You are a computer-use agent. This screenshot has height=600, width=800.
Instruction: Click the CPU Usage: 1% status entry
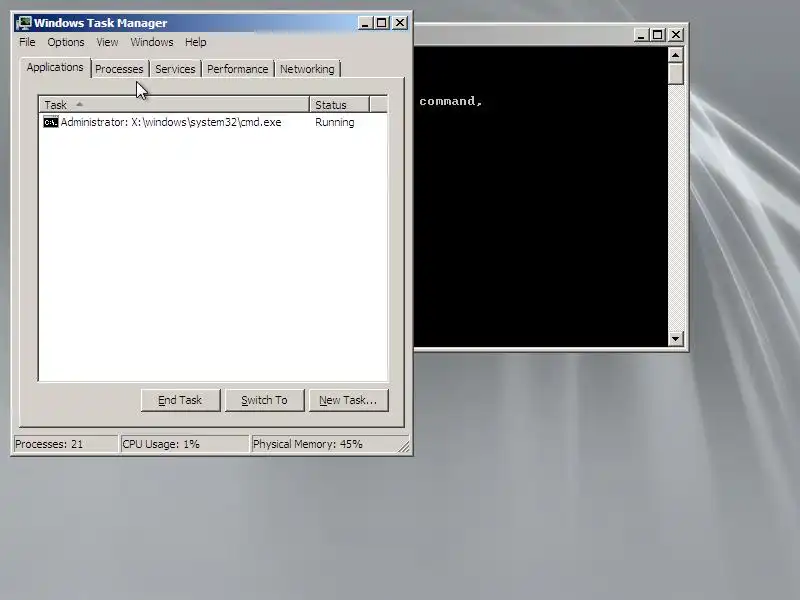(x=185, y=444)
